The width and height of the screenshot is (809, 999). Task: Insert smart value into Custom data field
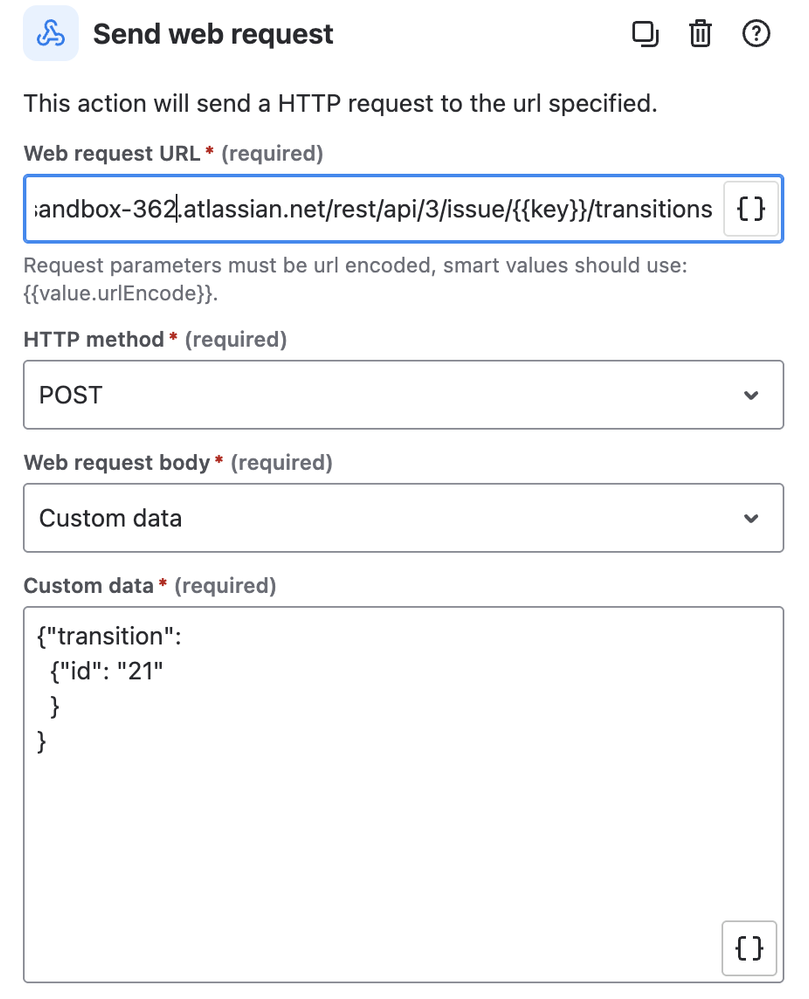pyautogui.click(x=749, y=948)
